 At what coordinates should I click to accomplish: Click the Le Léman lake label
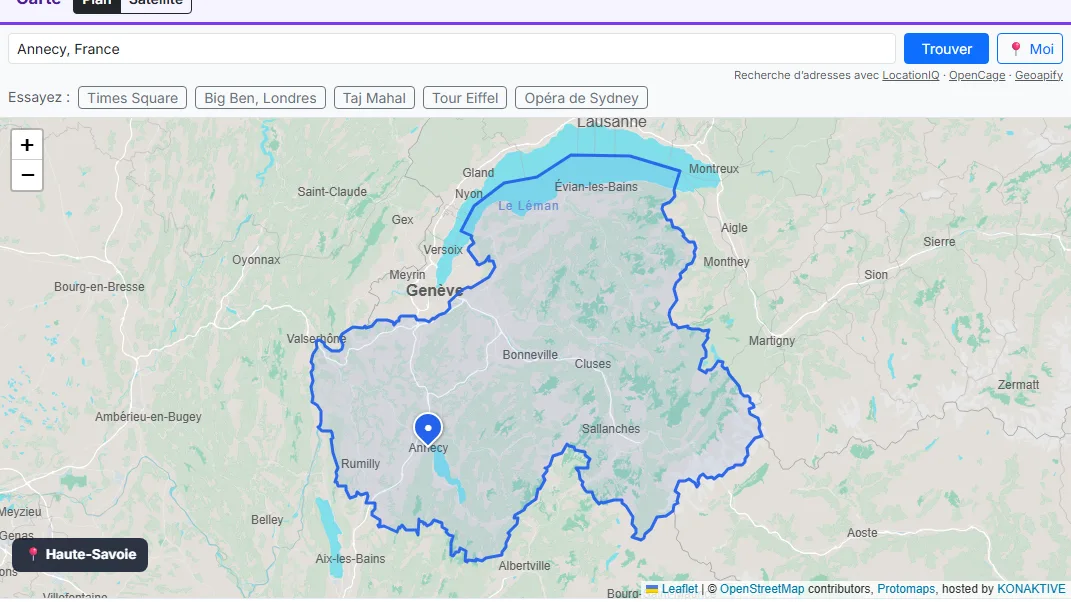coord(528,206)
